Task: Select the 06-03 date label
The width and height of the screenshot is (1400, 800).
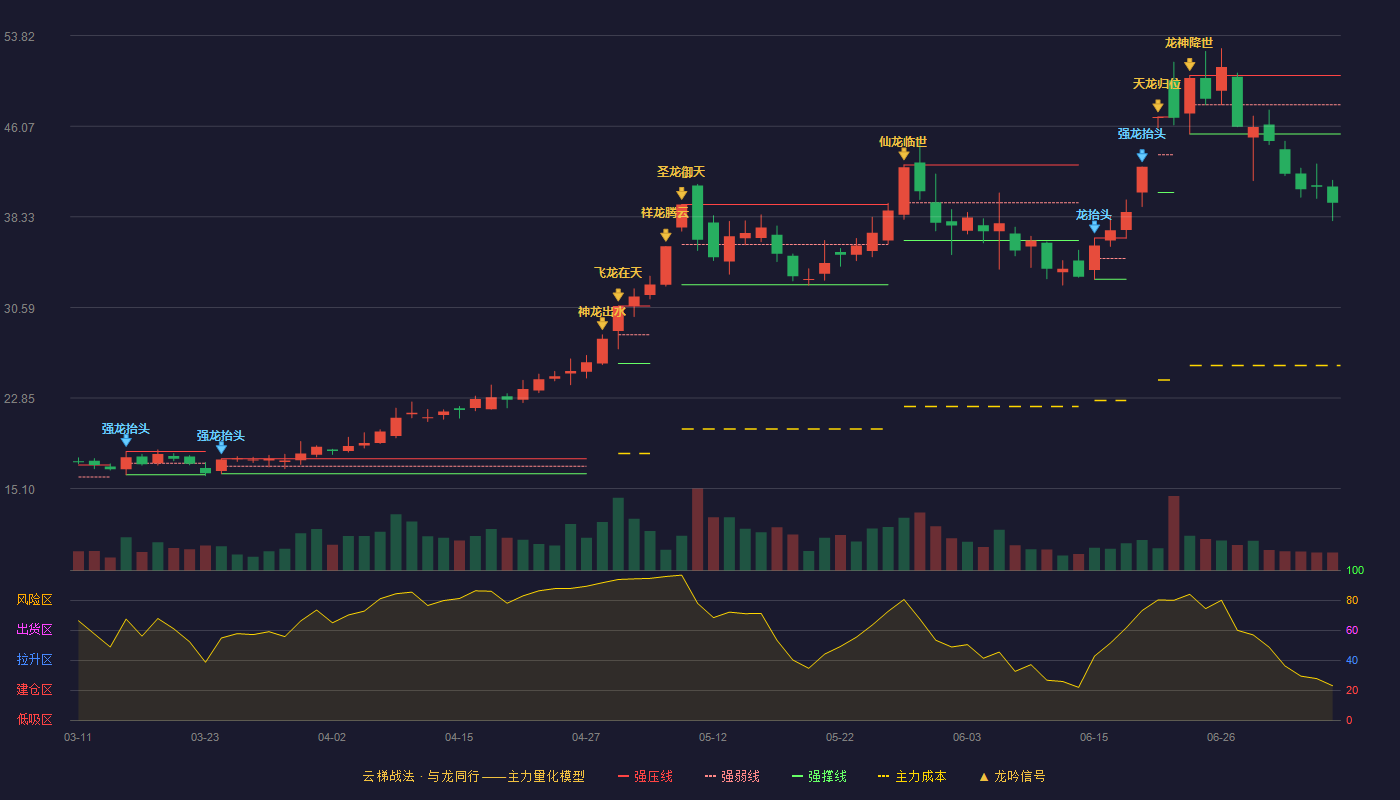Action: [967, 737]
